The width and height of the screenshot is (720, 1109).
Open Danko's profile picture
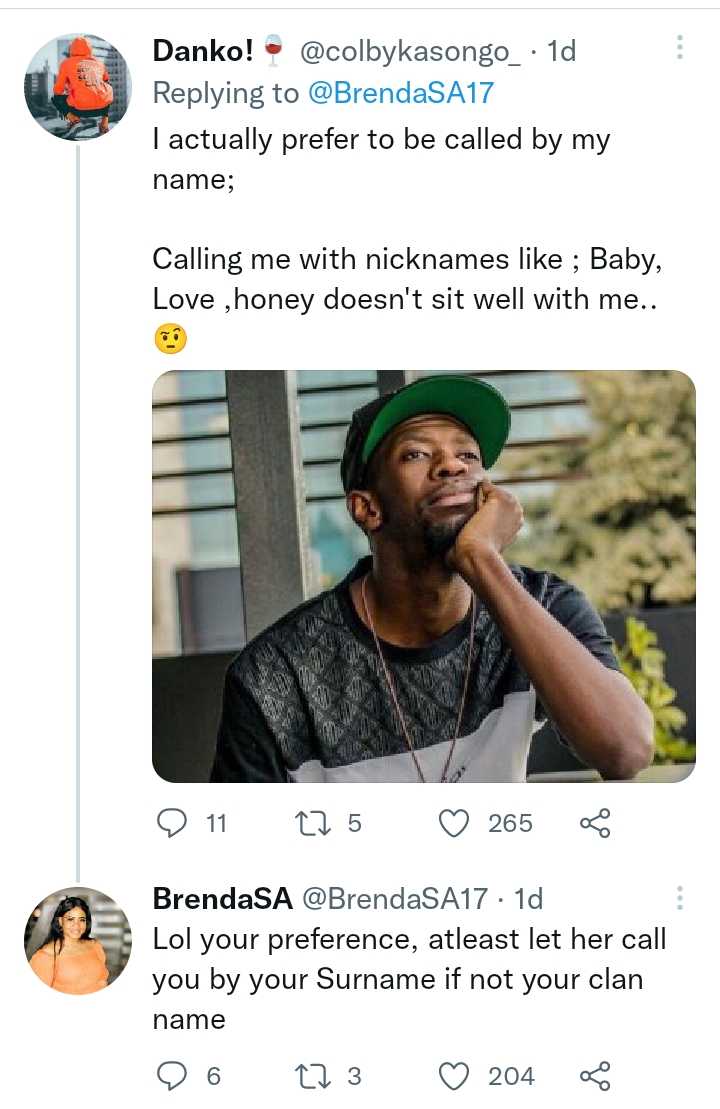click(78, 86)
